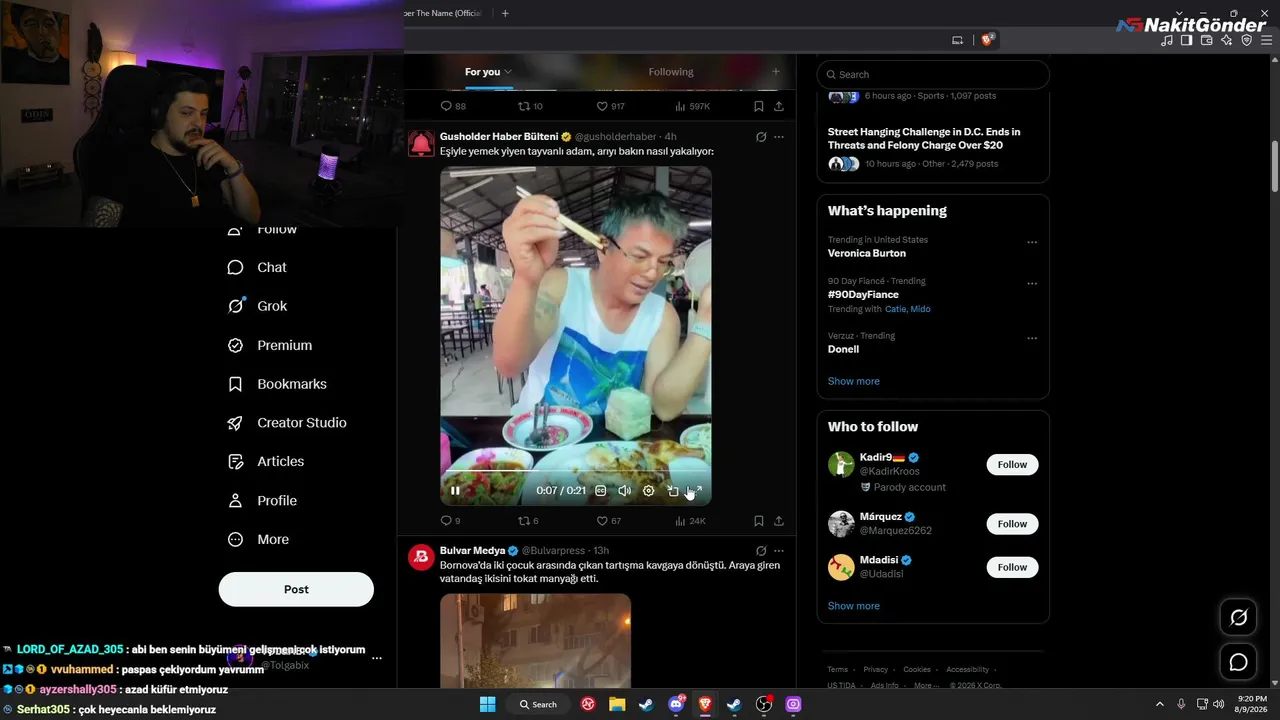
Task: Go to Profile in the sidebar
Action: click(x=262, y=500)
